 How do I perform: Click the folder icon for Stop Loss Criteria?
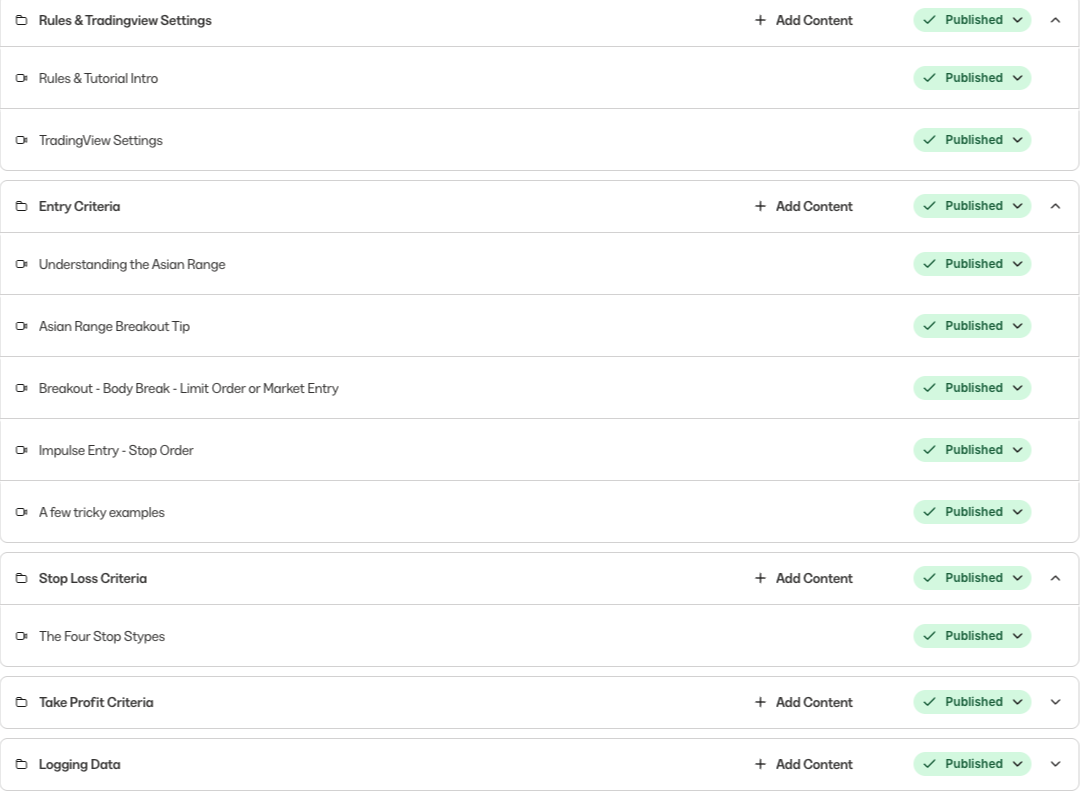21,578
